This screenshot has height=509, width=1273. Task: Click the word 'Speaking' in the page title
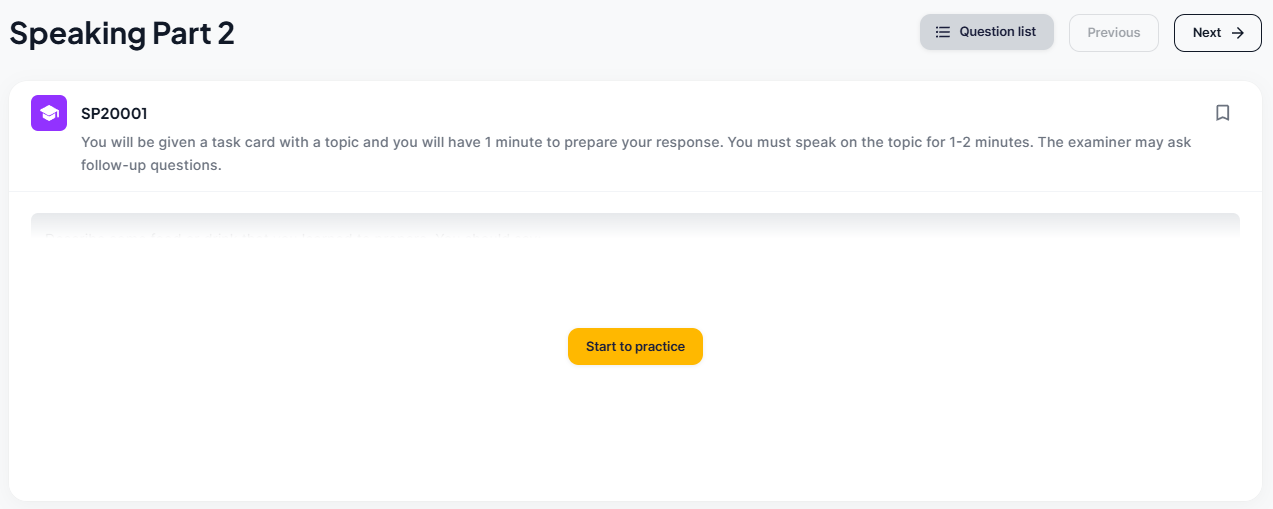point(78,33)
